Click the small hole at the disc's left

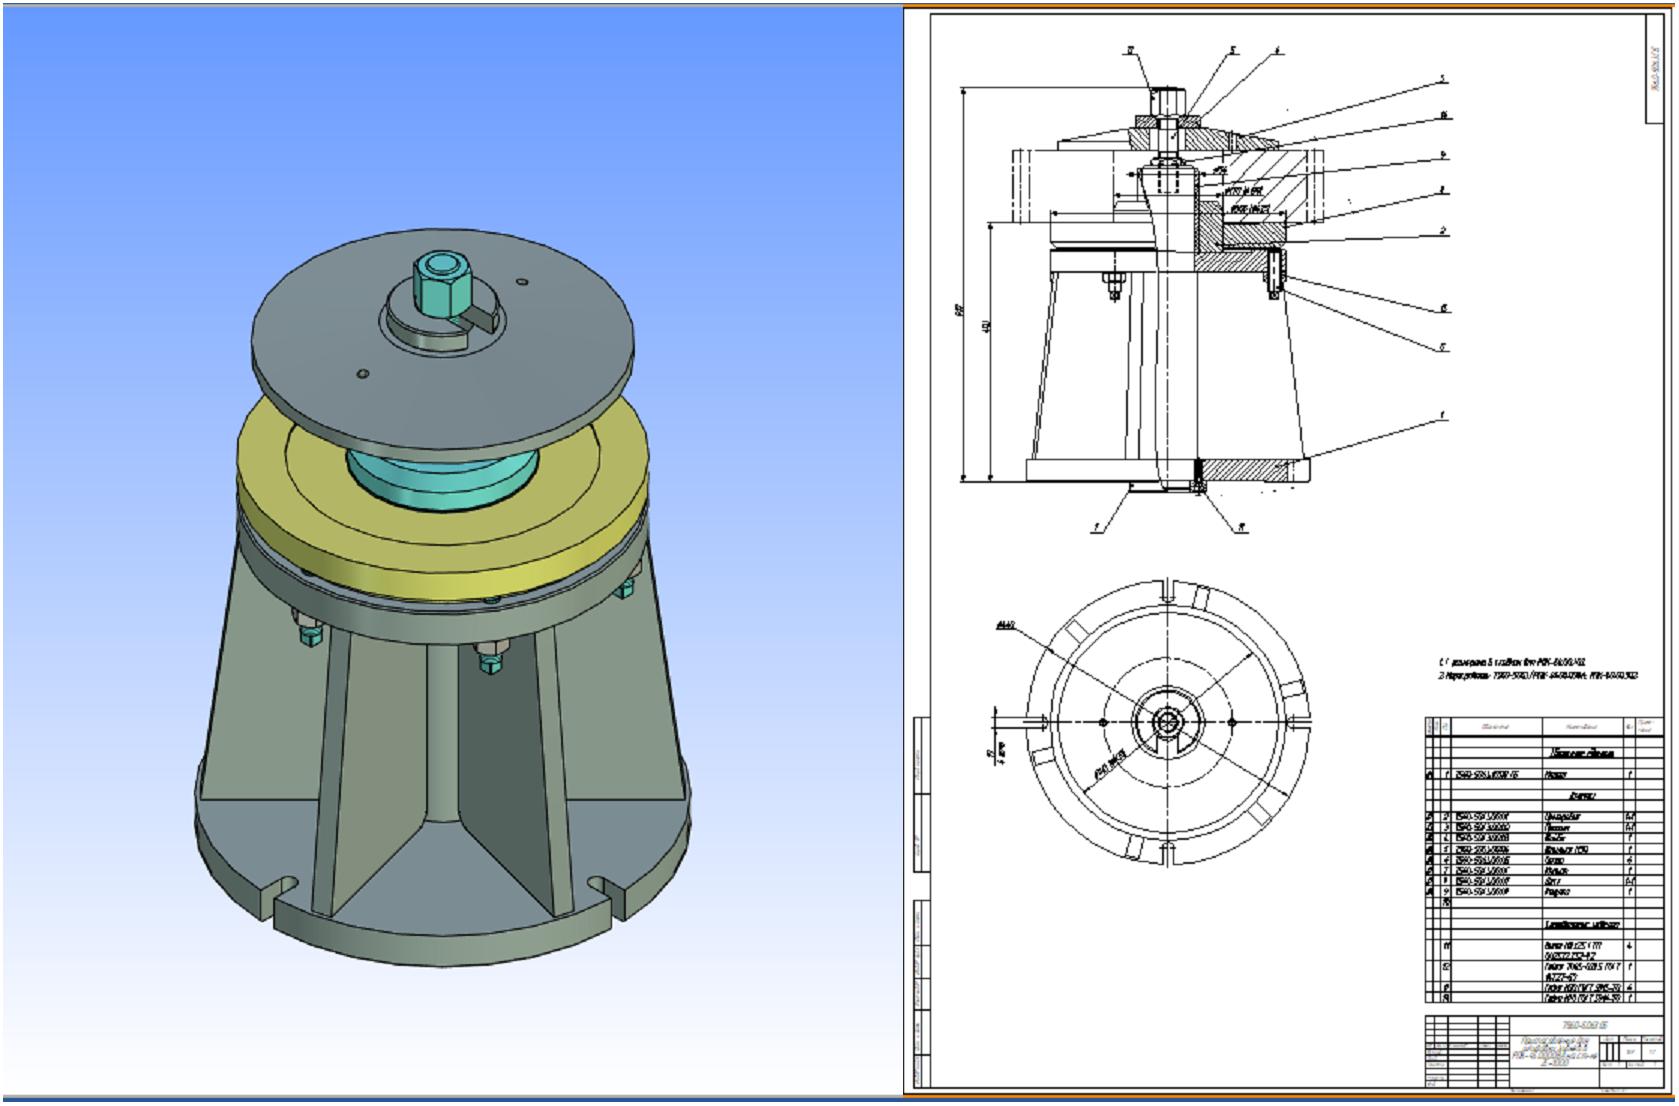363,375
